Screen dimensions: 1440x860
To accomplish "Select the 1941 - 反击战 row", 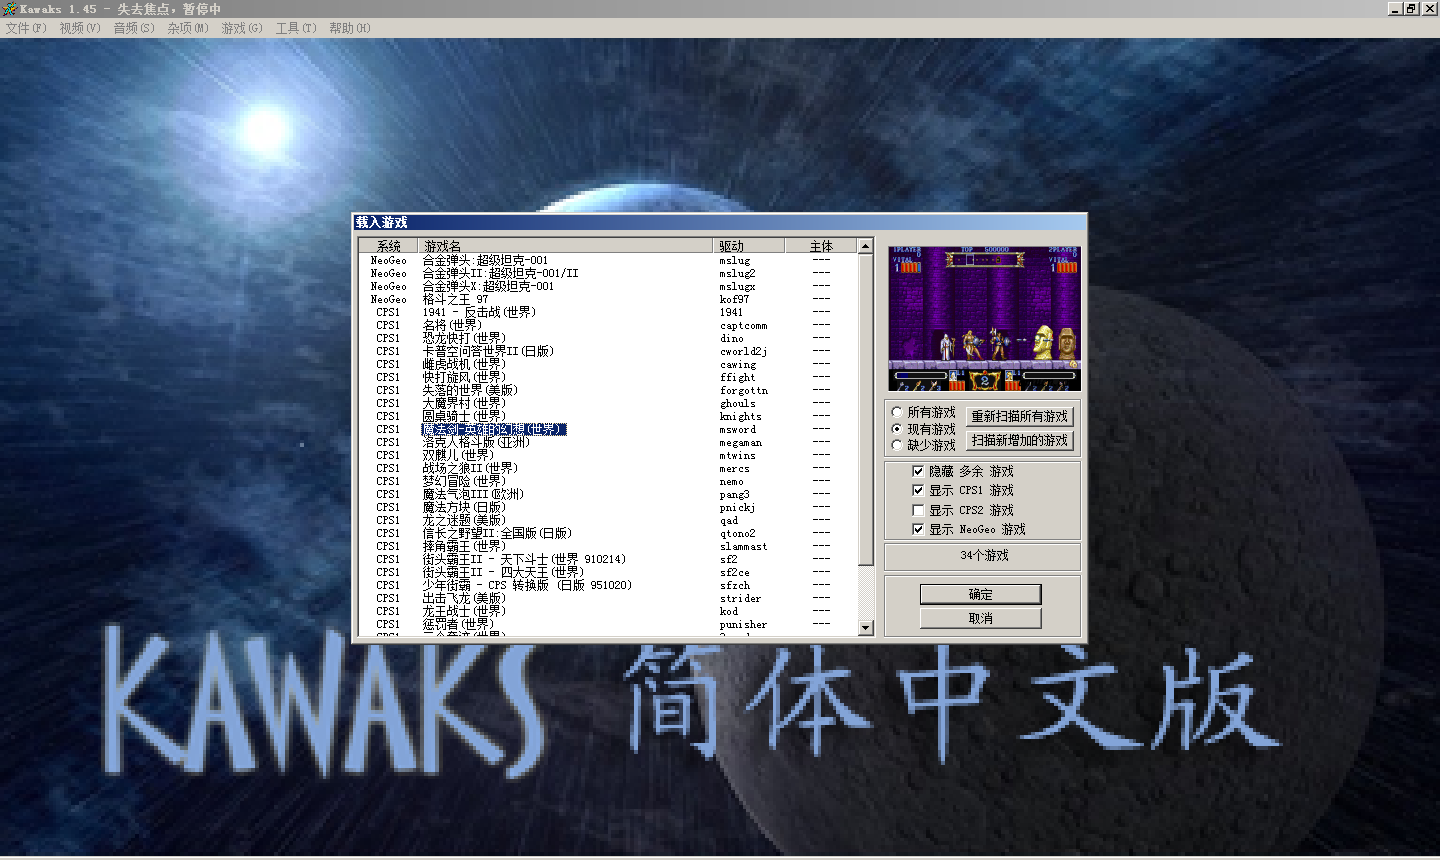I will 608,312.
